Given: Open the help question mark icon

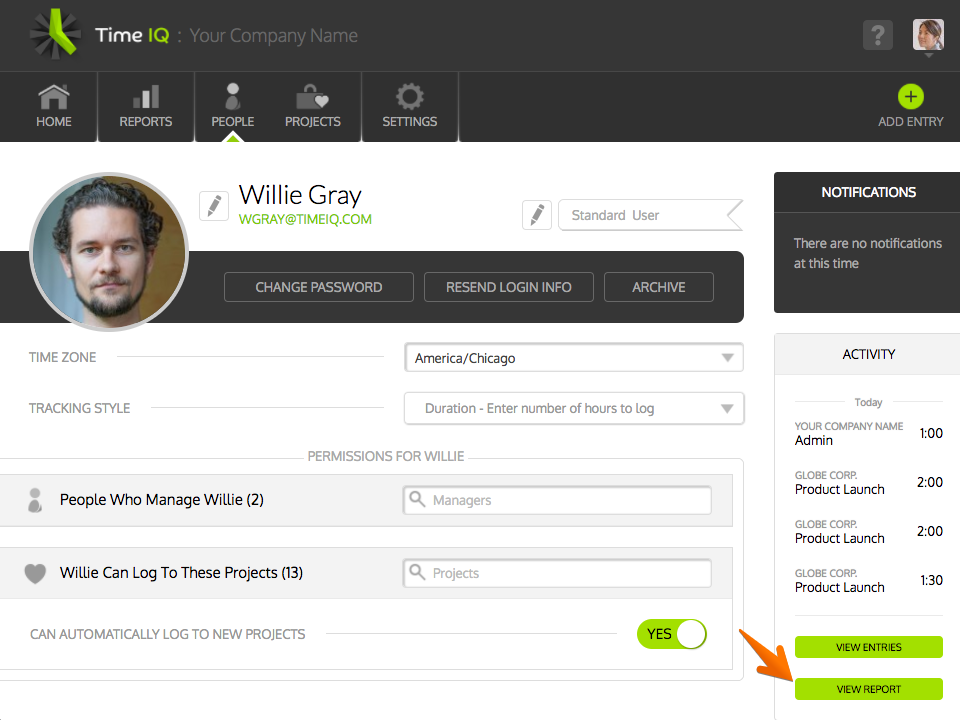Looking at the screenshot, I should [877, 35].
